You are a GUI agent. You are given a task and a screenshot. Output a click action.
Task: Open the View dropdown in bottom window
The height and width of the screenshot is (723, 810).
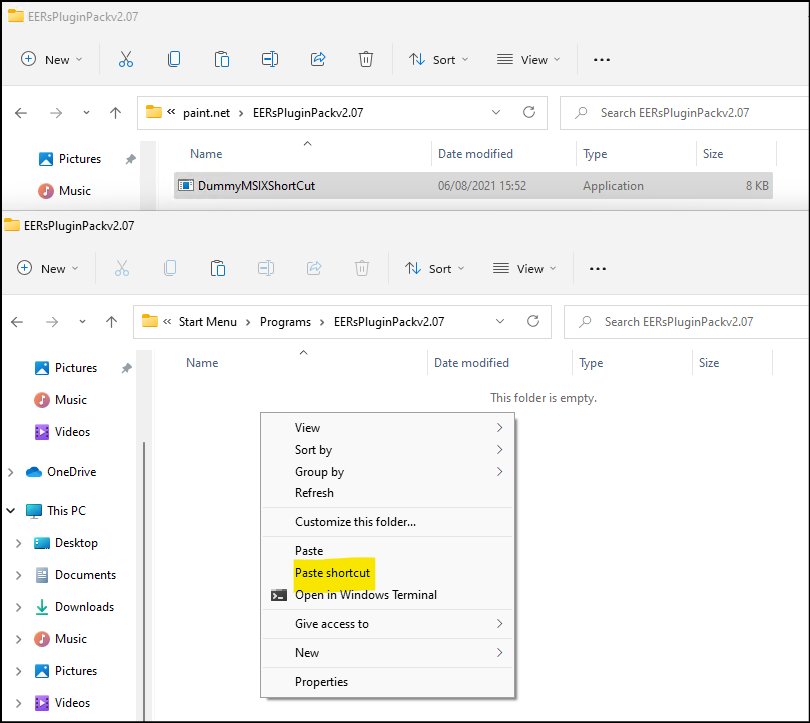tap(526, 269)
